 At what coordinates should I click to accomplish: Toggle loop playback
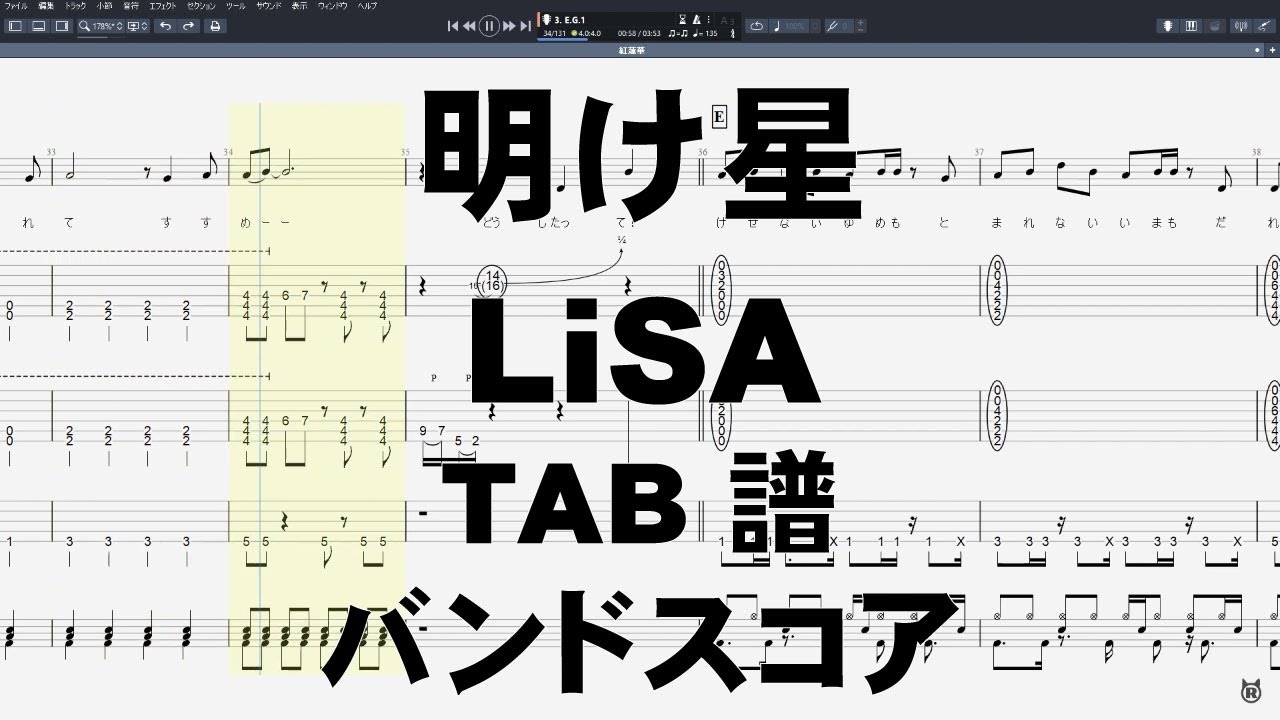(757, 26)
